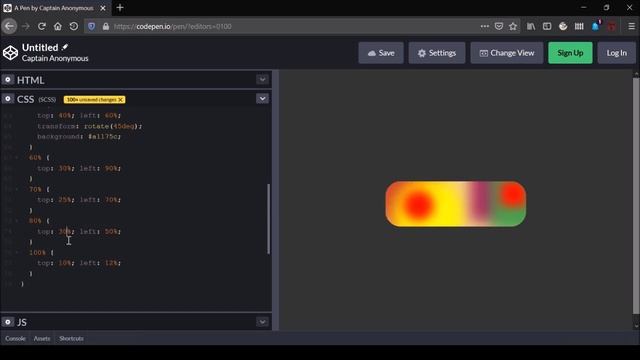Open the history clock icon in toolbar
Screen dimensions: 640x360
click(x=73, y=27)
